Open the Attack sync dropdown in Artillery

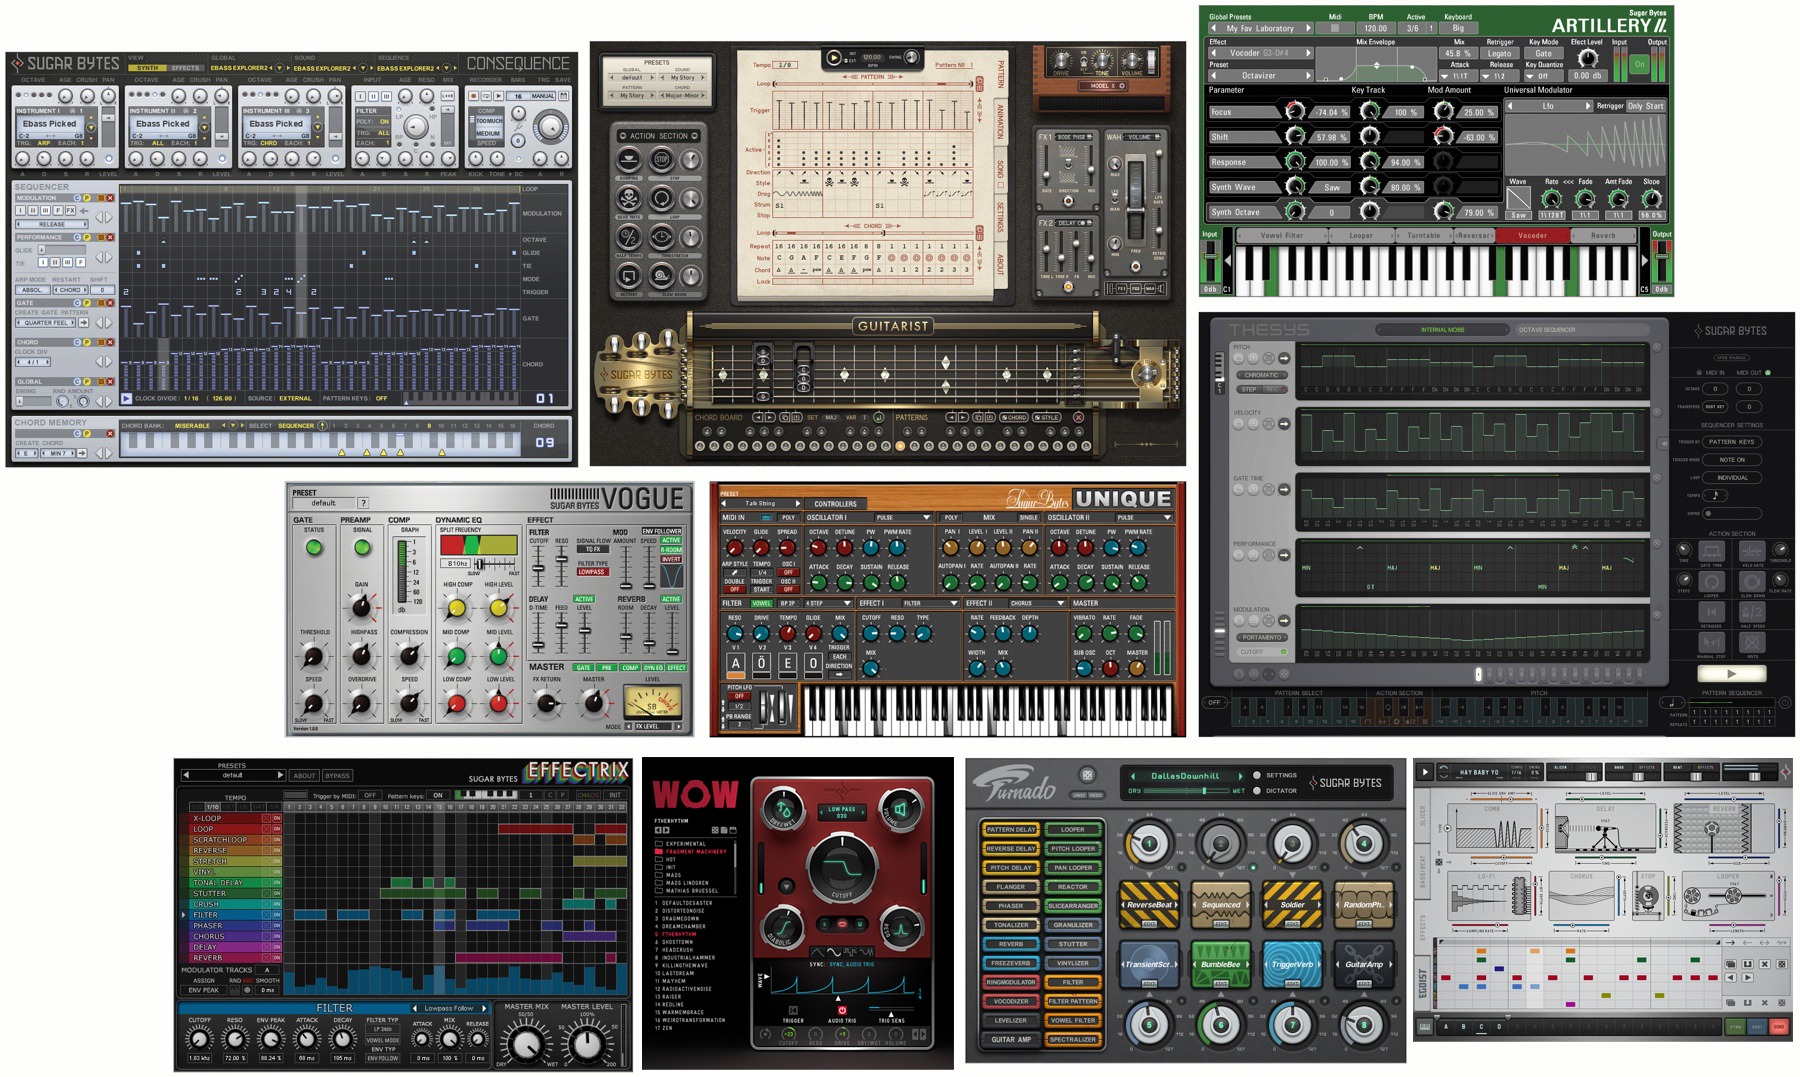pyautogui.click(x=1459, y=76)
